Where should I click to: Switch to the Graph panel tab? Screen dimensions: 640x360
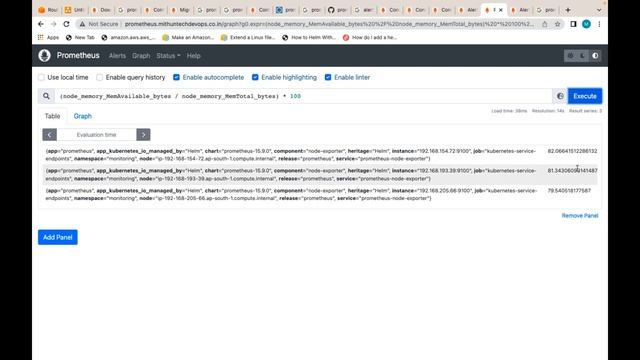[82, 116]
